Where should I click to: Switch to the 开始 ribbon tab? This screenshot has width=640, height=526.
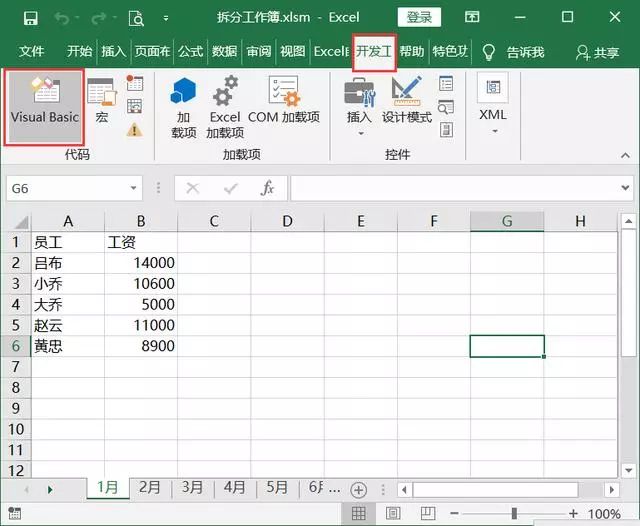click(x=80, y=51)
